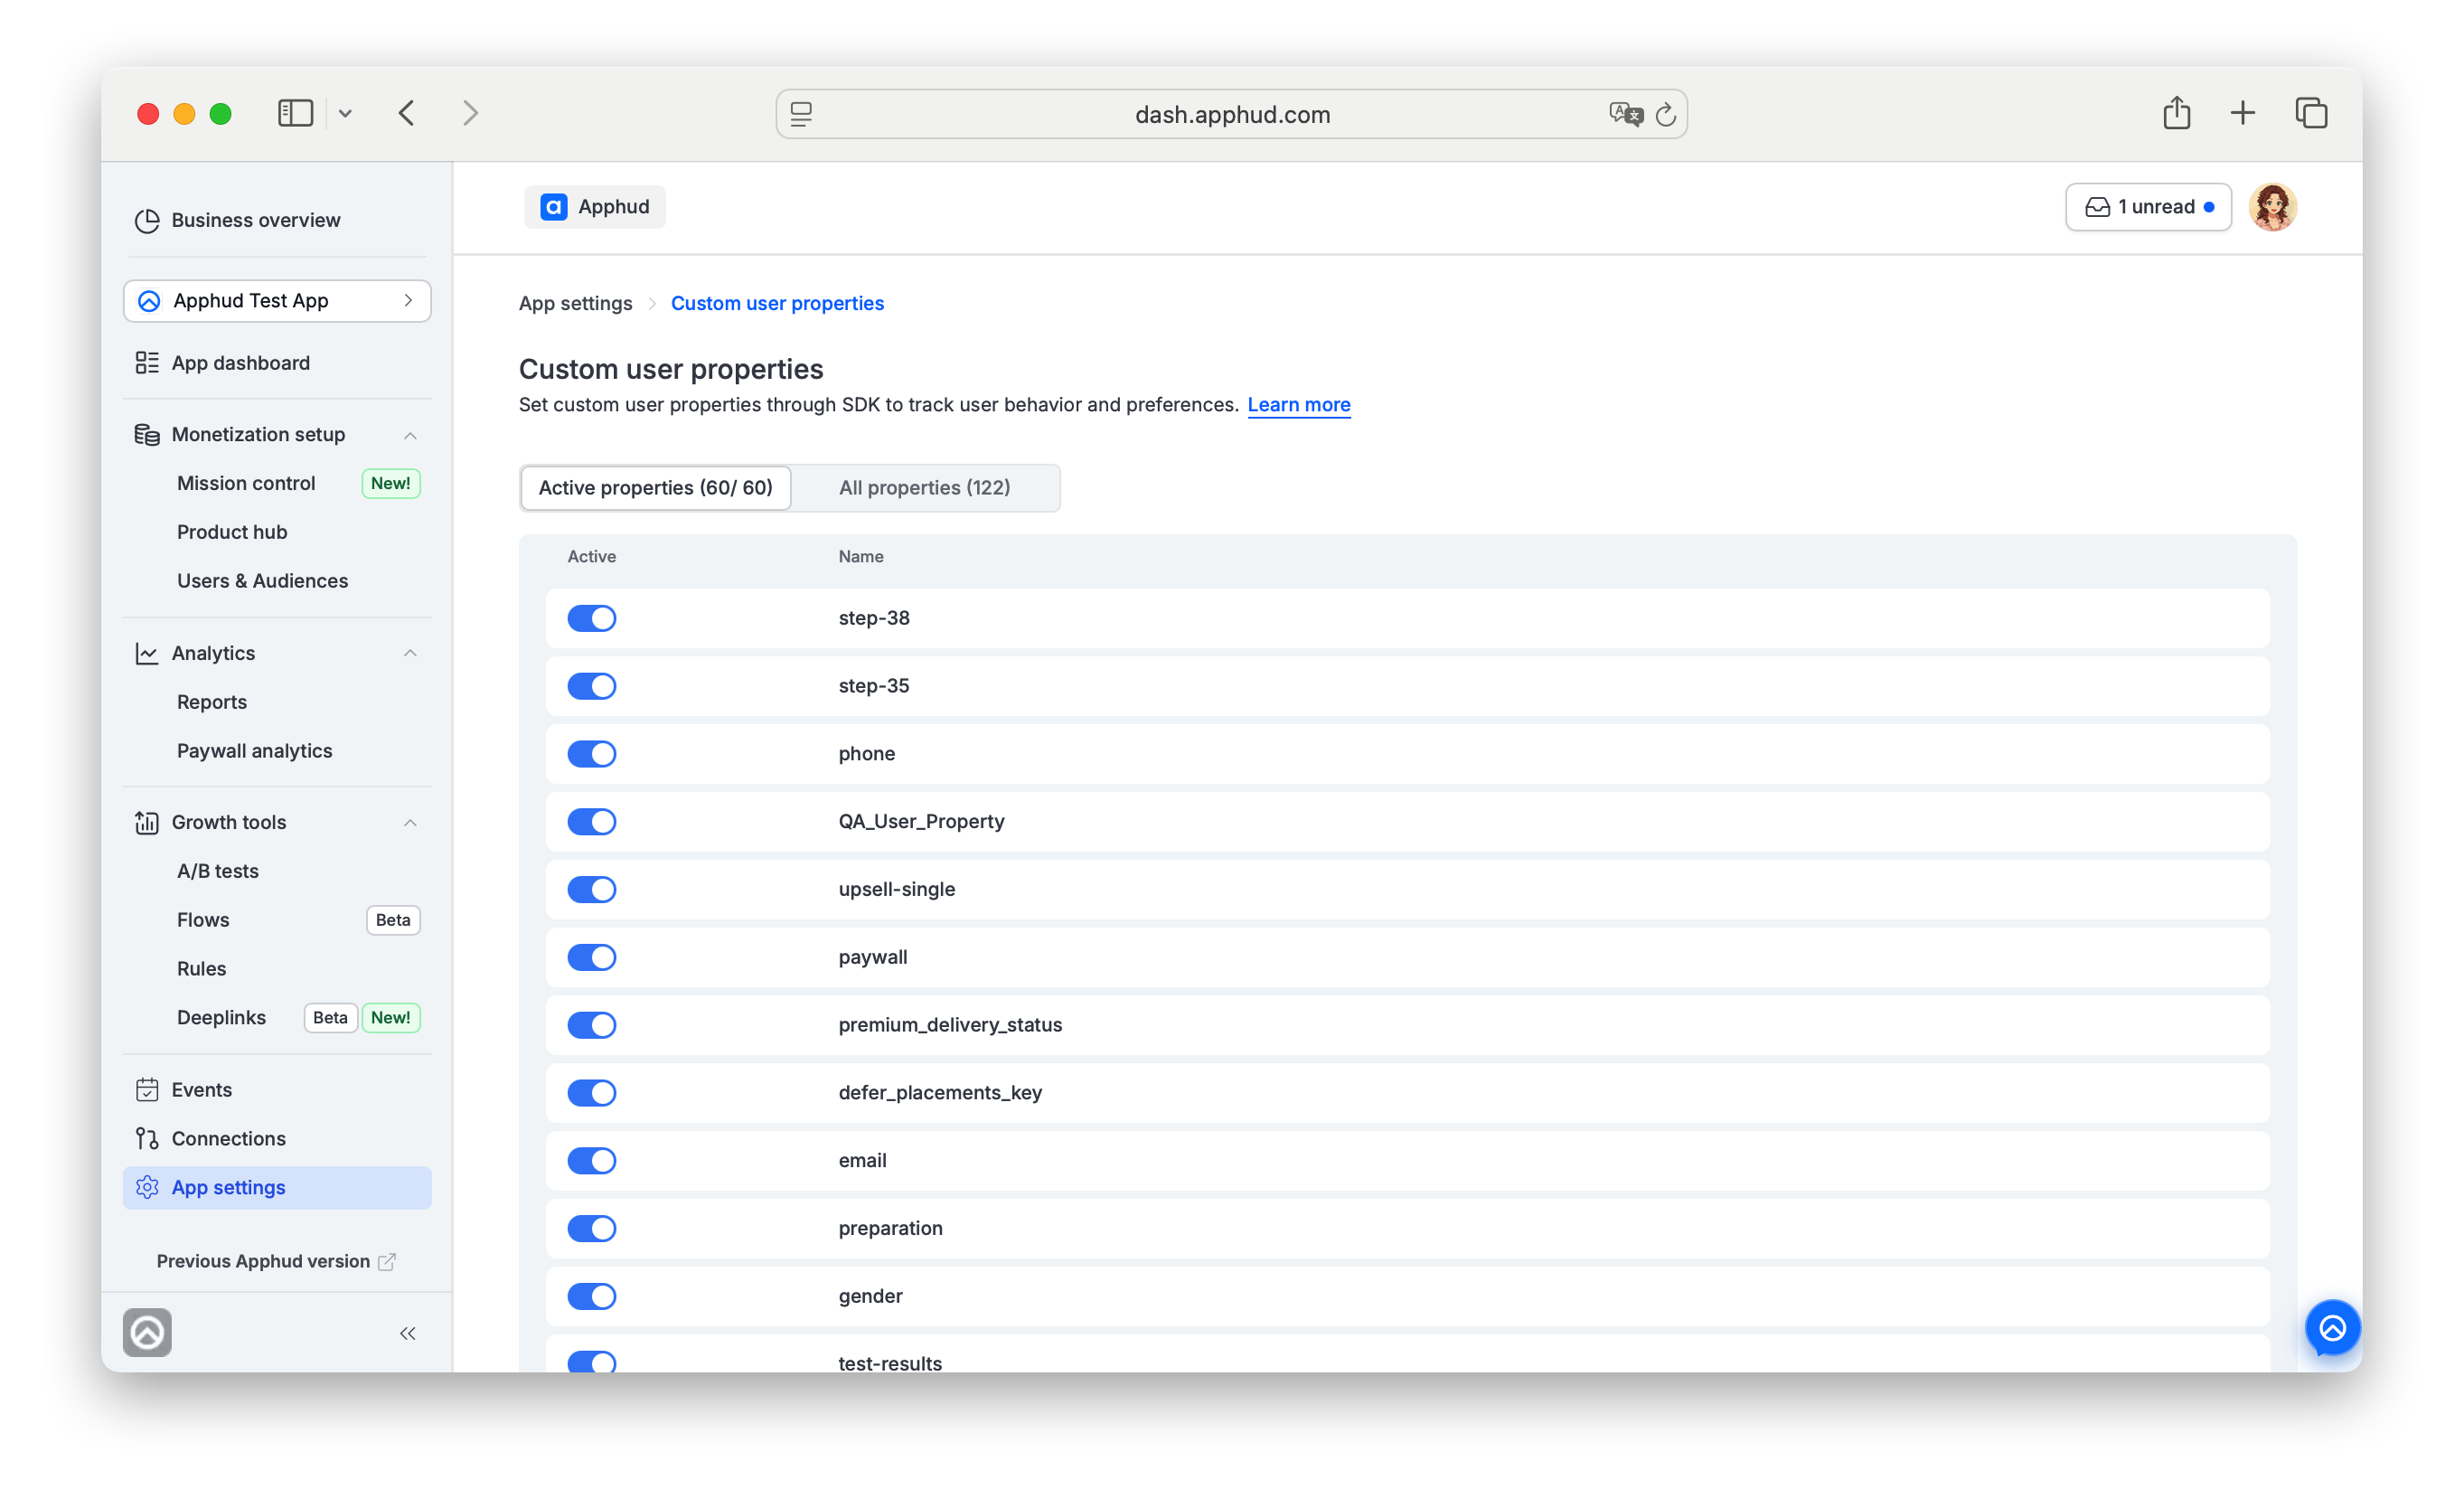Click the Growth tools icon

click(x=147, y=822)
